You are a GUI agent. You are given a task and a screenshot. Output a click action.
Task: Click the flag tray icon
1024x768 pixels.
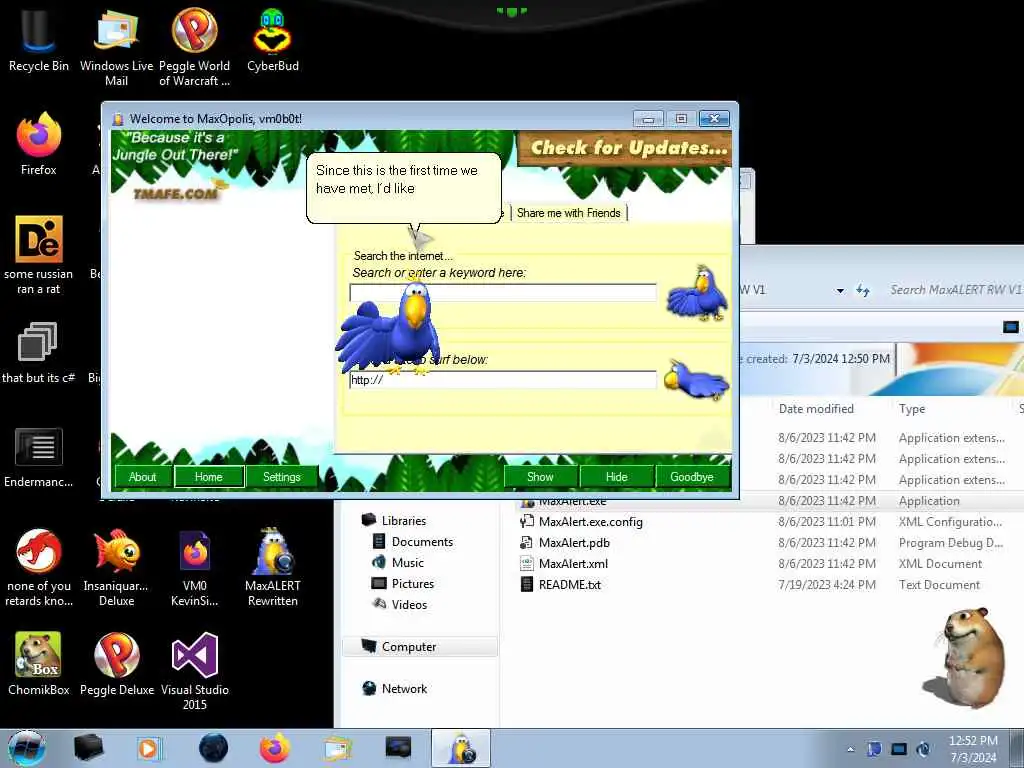click(874, 749)
